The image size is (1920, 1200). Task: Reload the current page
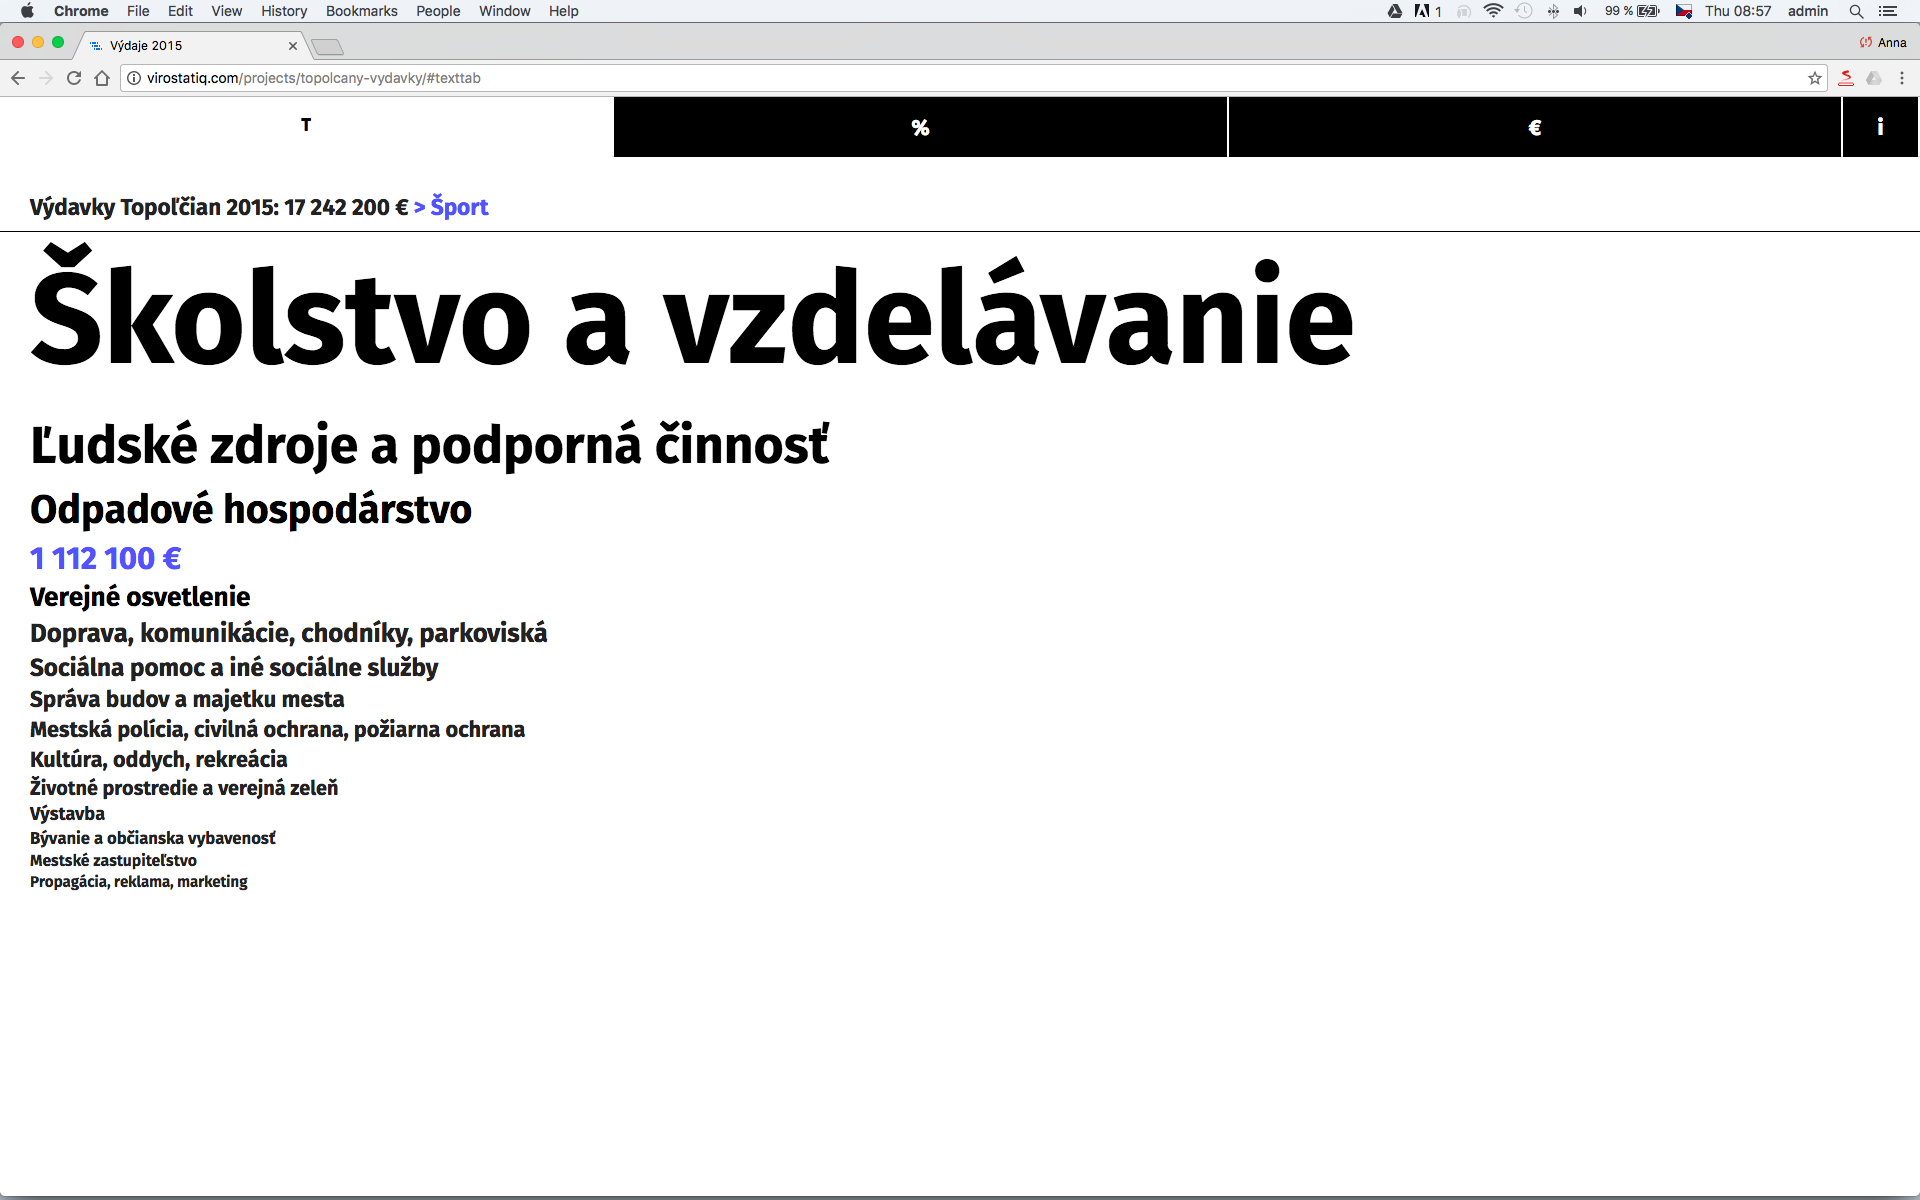(74, 78)
